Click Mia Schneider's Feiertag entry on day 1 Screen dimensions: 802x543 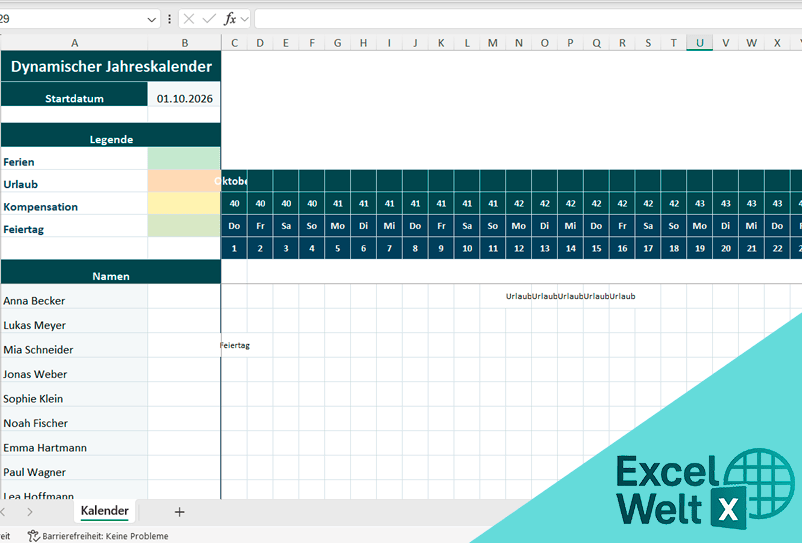pos(235,345)
